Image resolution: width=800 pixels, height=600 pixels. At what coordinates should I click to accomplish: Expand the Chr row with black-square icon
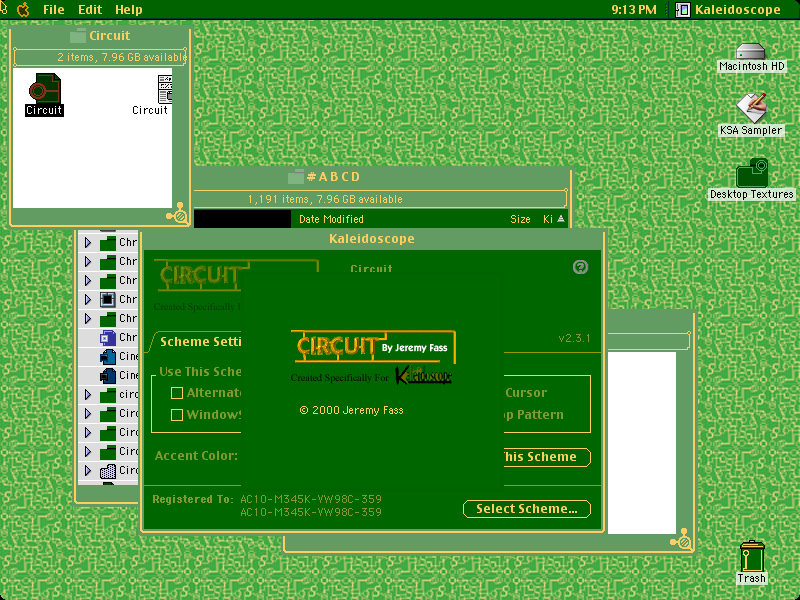tap(88, 299)
